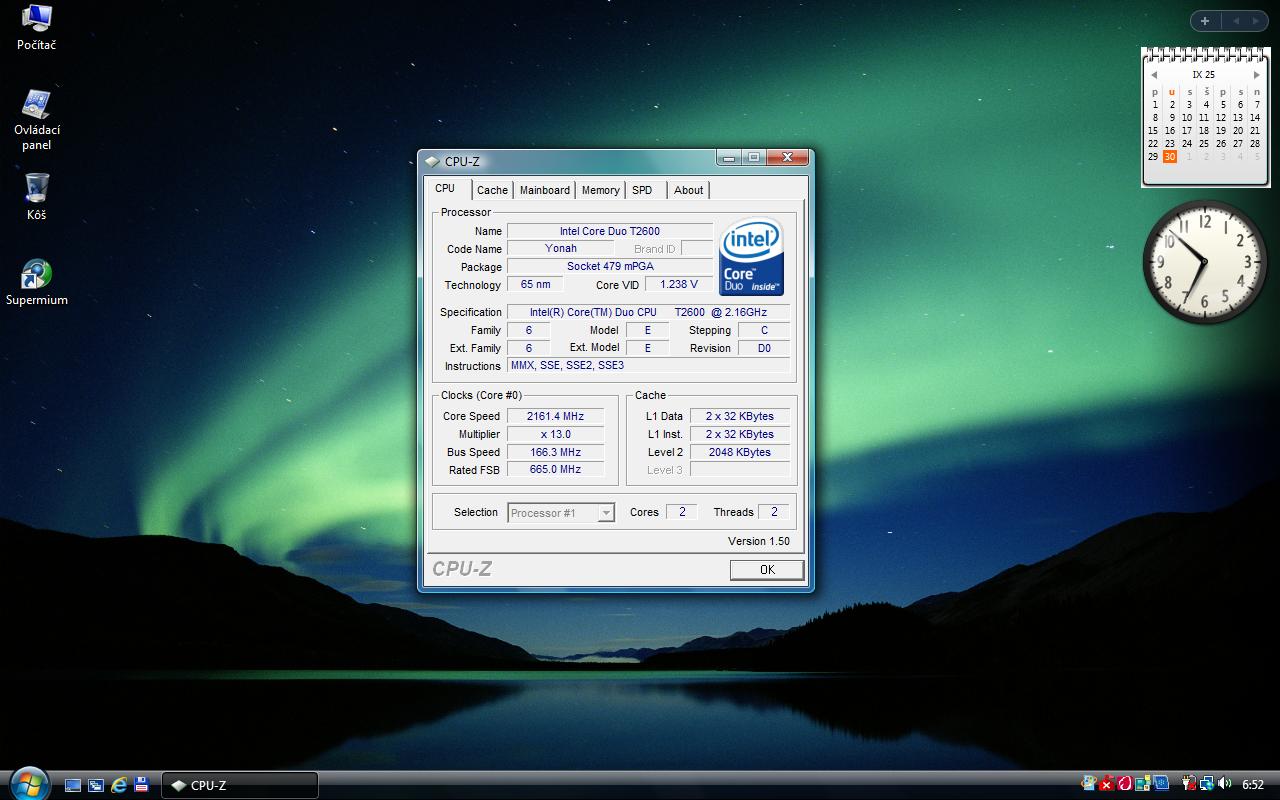
Task: Click the red swirl antivirus tray icon
Action: (1124, 783)
